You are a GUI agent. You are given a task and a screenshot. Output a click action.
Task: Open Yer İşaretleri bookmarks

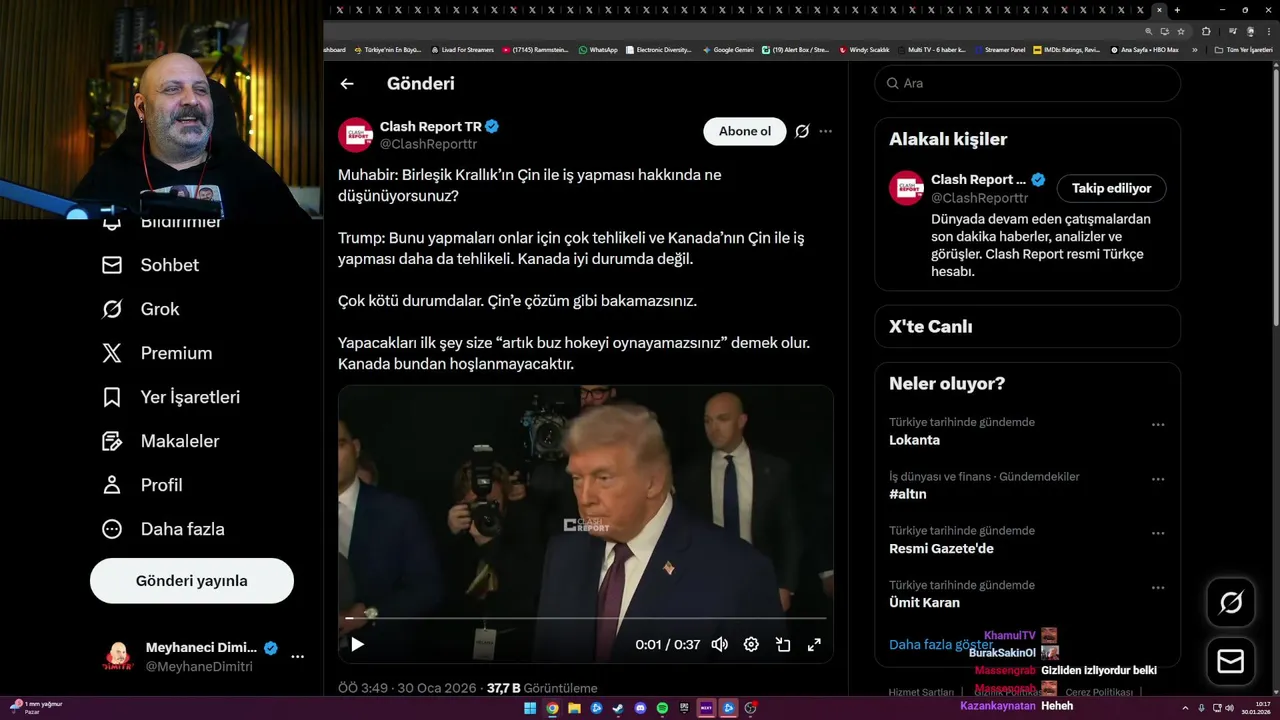click(171, 397)
